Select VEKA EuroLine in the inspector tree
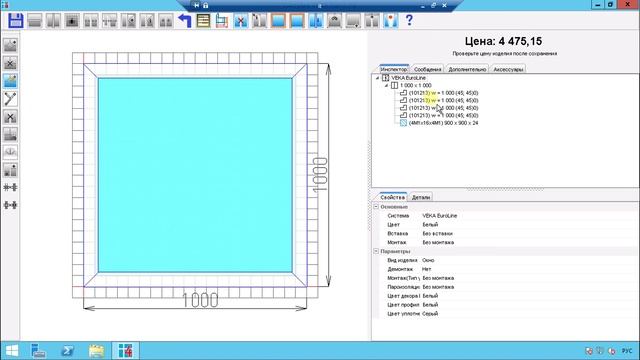 (x=409, y=78)
